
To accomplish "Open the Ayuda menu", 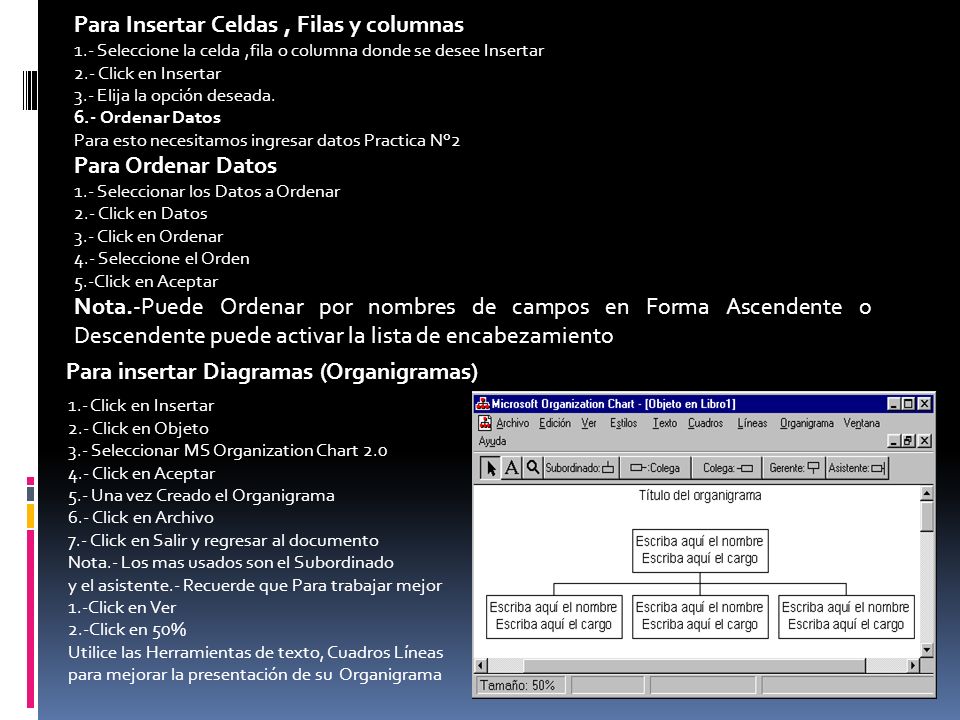I will coord(492,441).
